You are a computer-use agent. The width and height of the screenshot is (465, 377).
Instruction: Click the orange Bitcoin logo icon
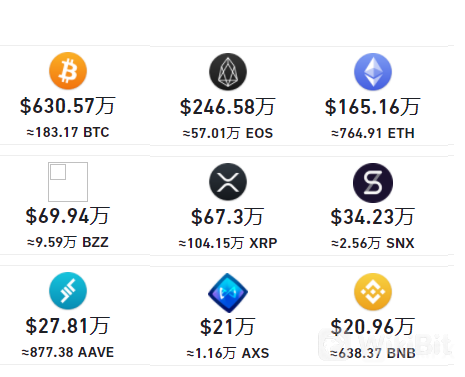coord(68,71)
